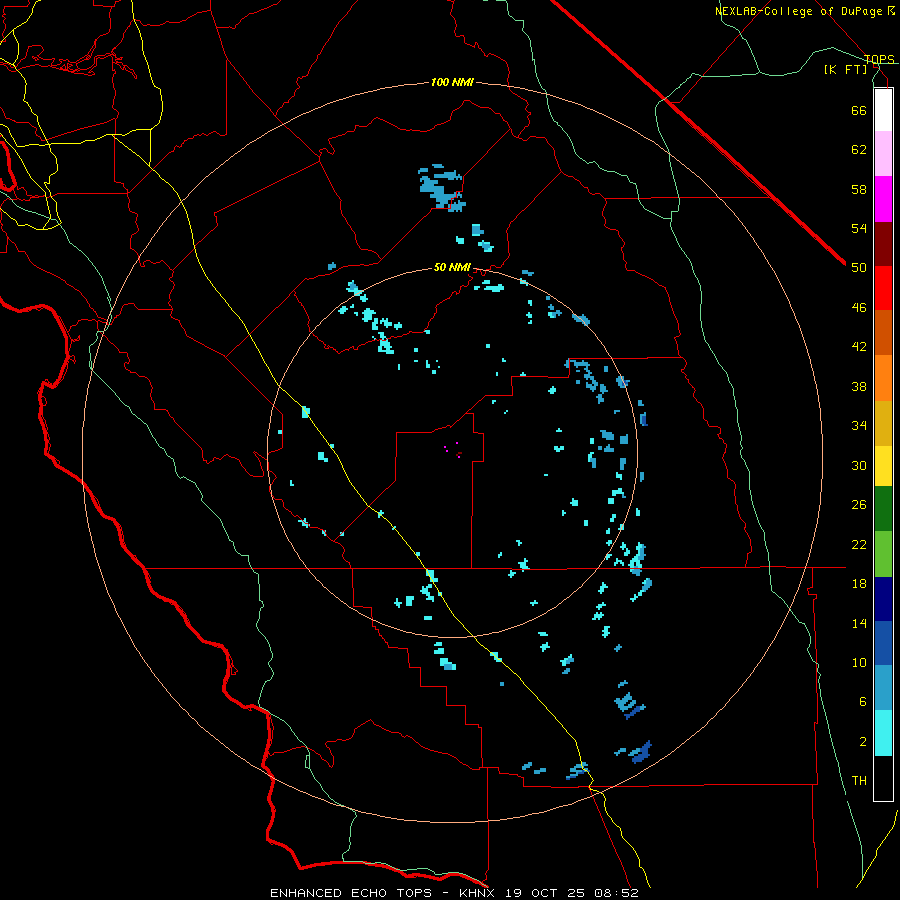Click the '46' legend value
The height and width of the screenshot is (900, 900).
pos(859,308)
